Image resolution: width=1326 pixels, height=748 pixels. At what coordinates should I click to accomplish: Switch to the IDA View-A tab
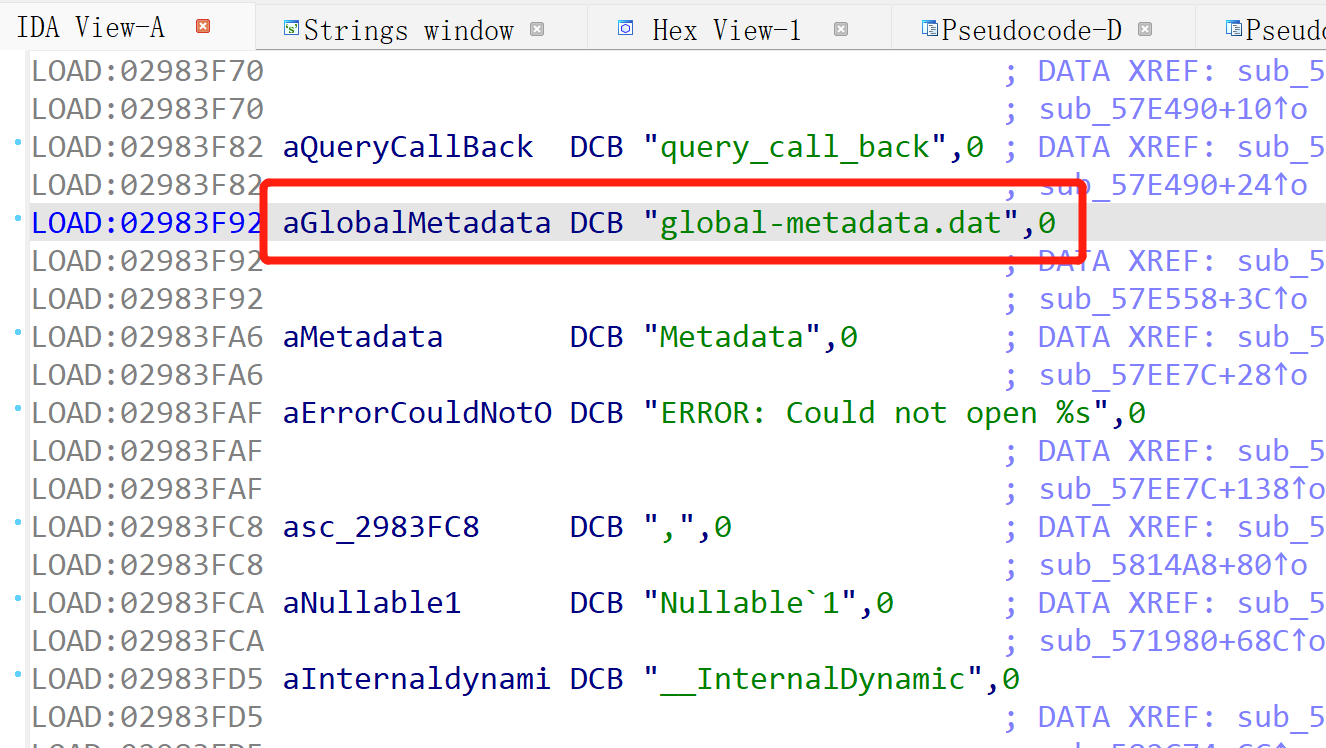click(x=90, y=27)
